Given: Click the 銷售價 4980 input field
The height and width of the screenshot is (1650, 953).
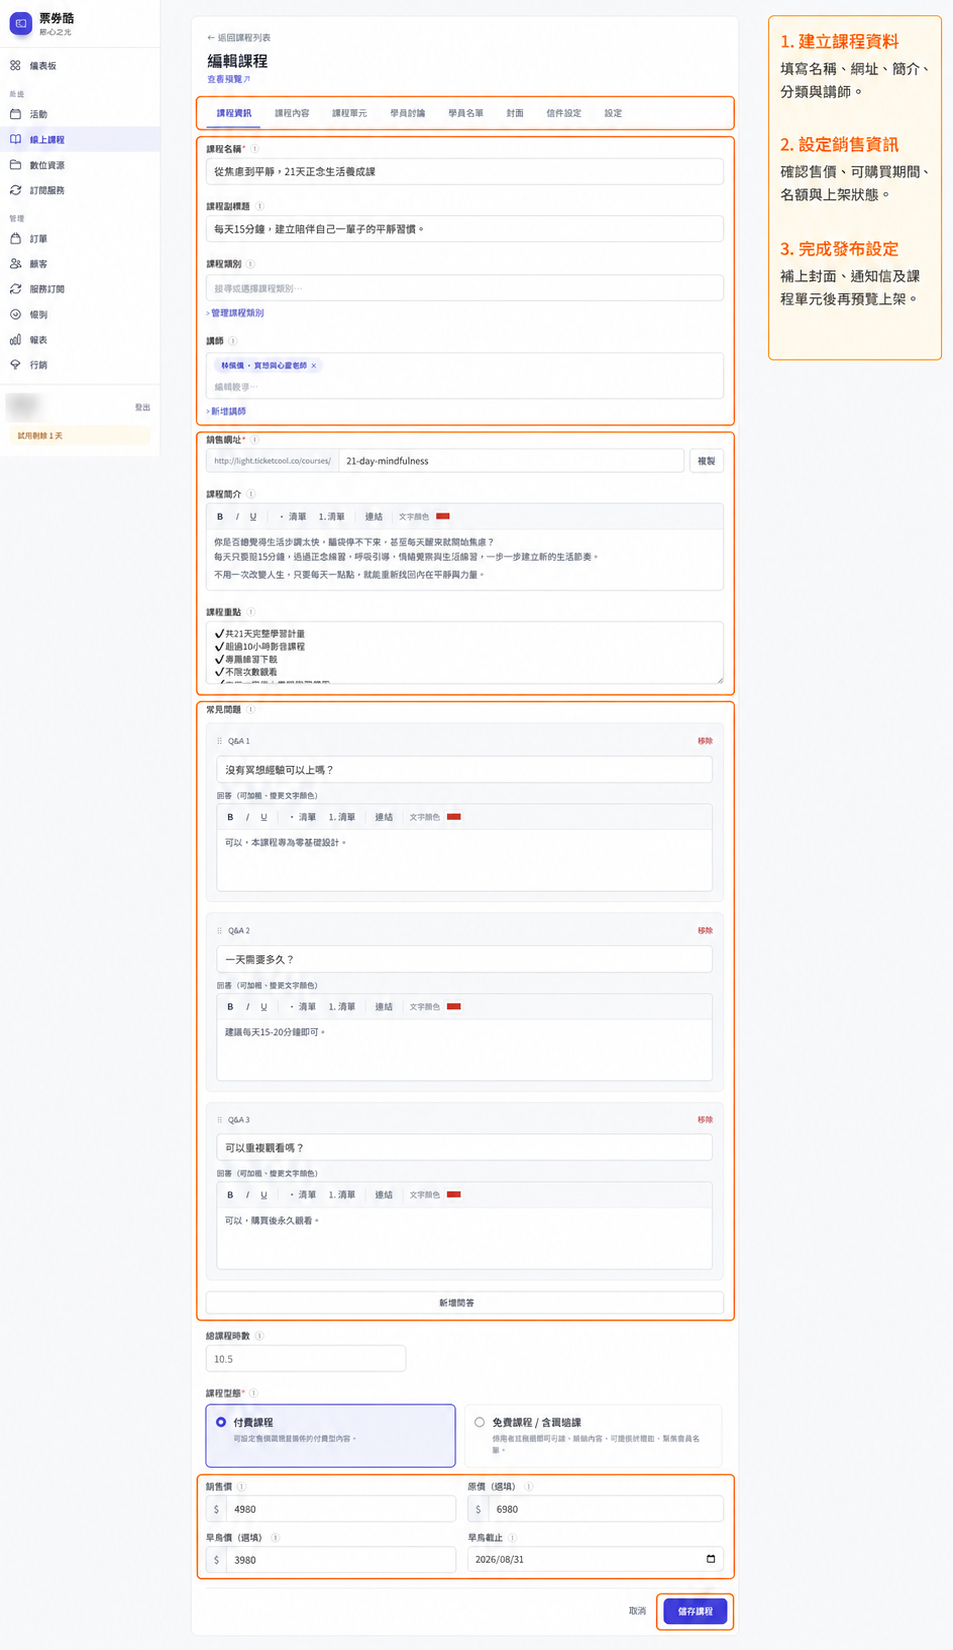Looking at the screenshot, I should (x=341, y=1509).
